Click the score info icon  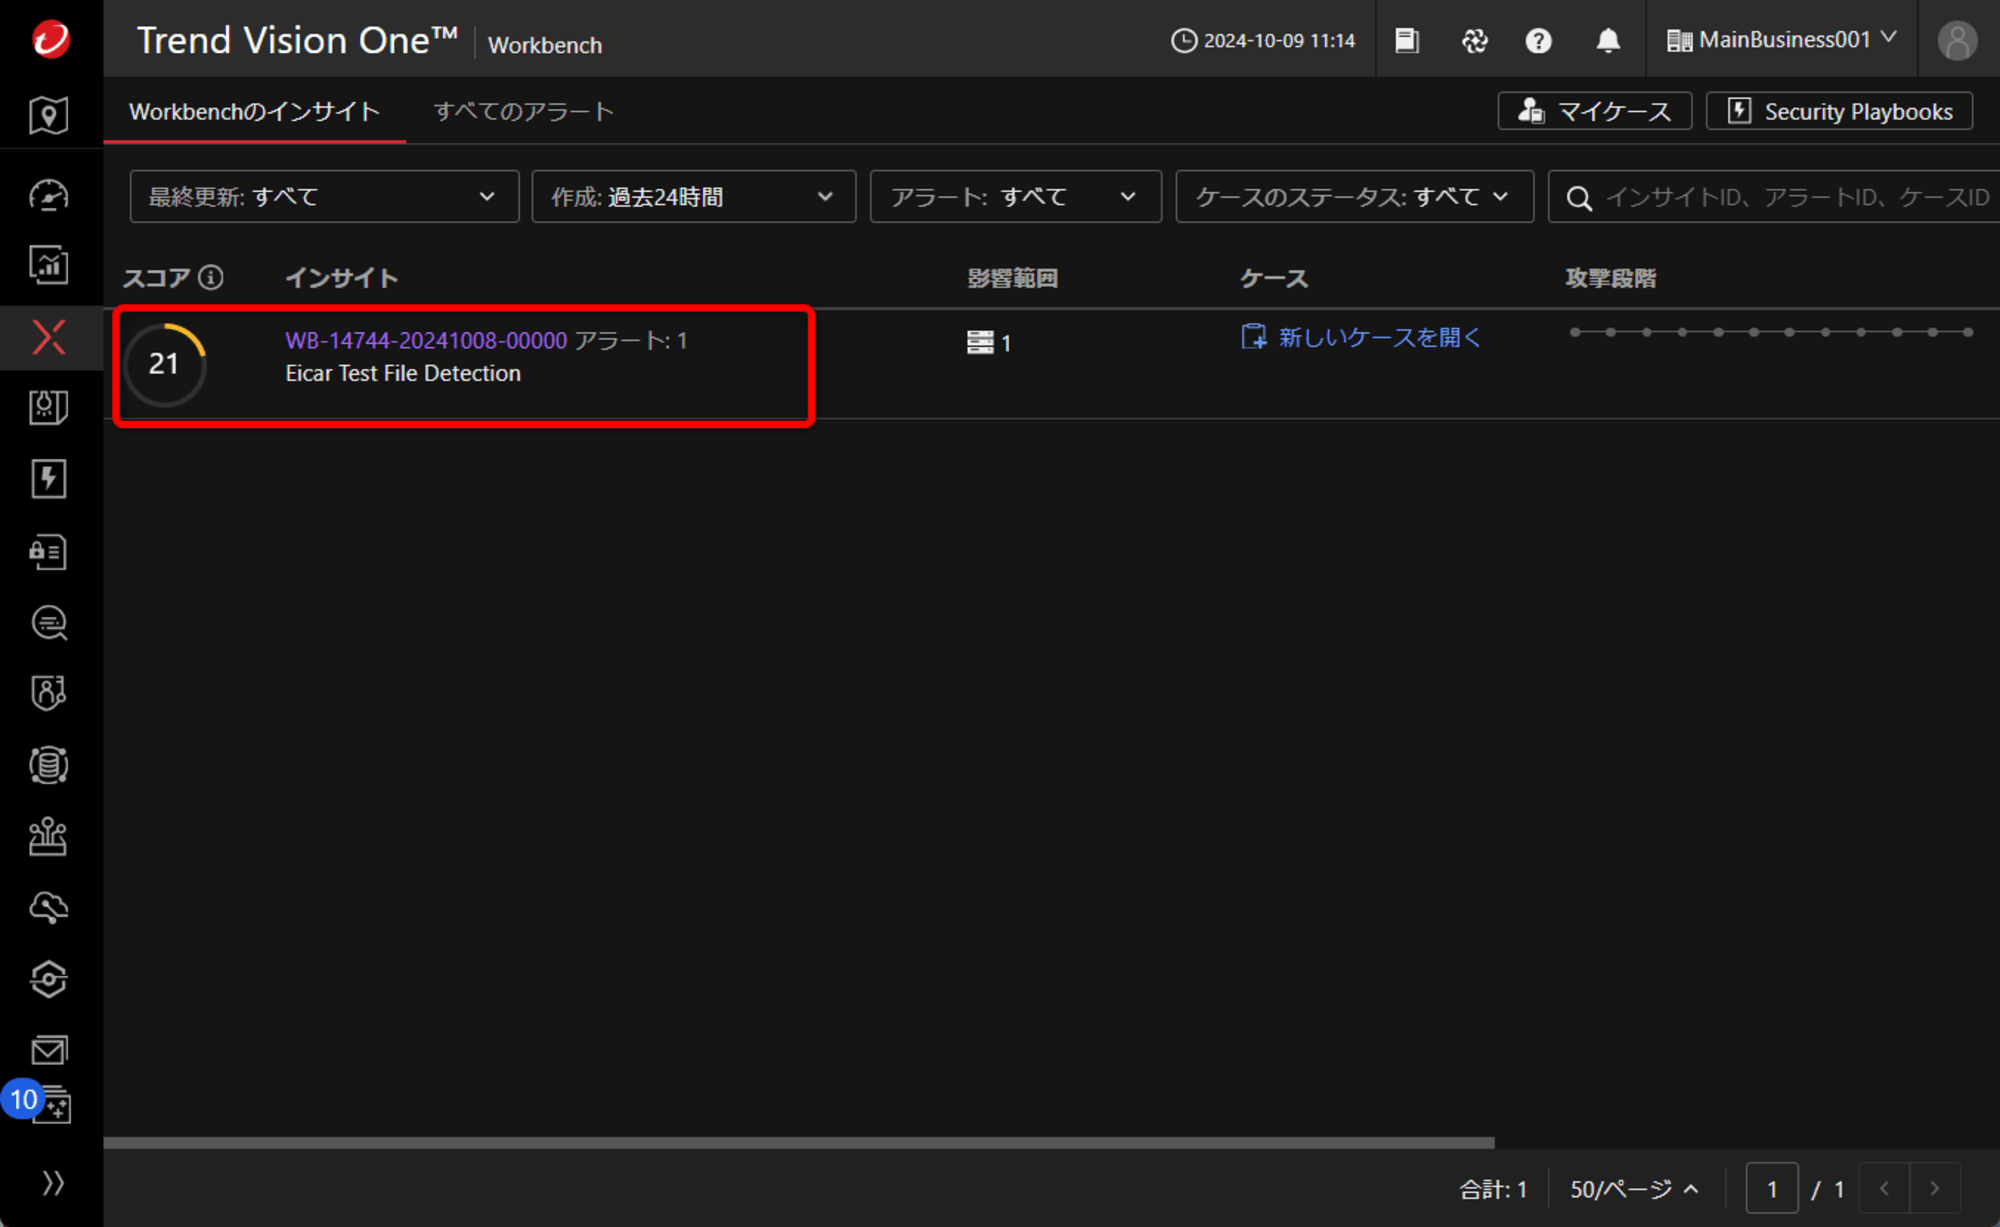(210, 277)
